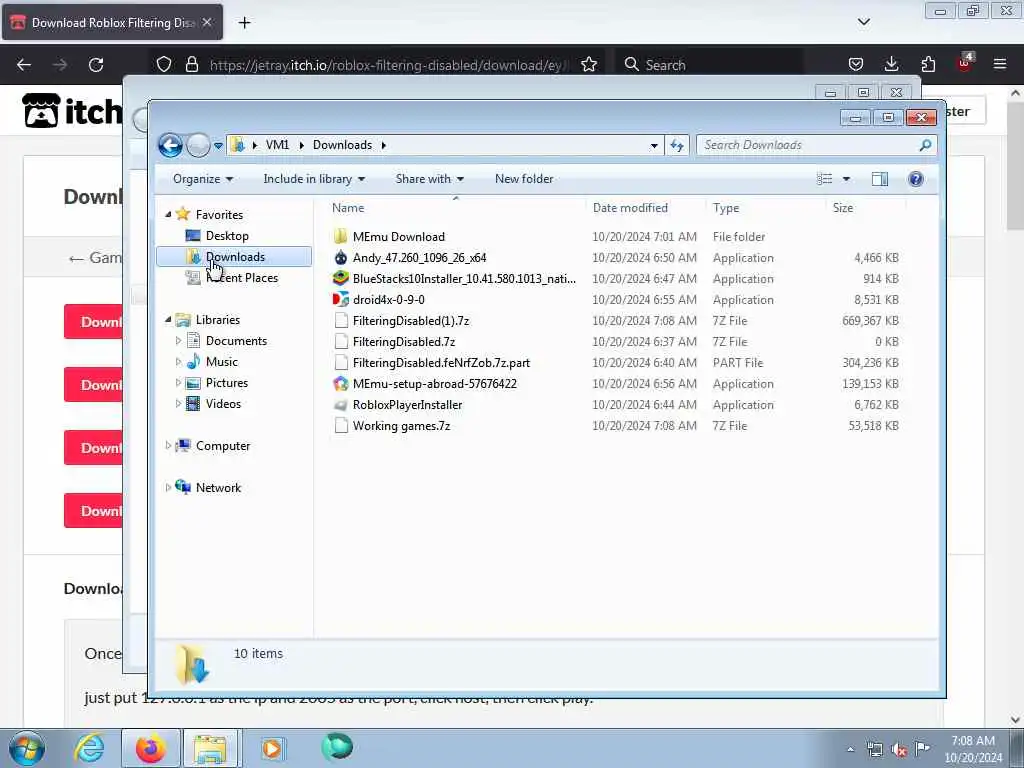Open the Firefox extensions icon
Image resolution: width=1024 pixels, height=768 pixels.
click(x=927, y=64)
